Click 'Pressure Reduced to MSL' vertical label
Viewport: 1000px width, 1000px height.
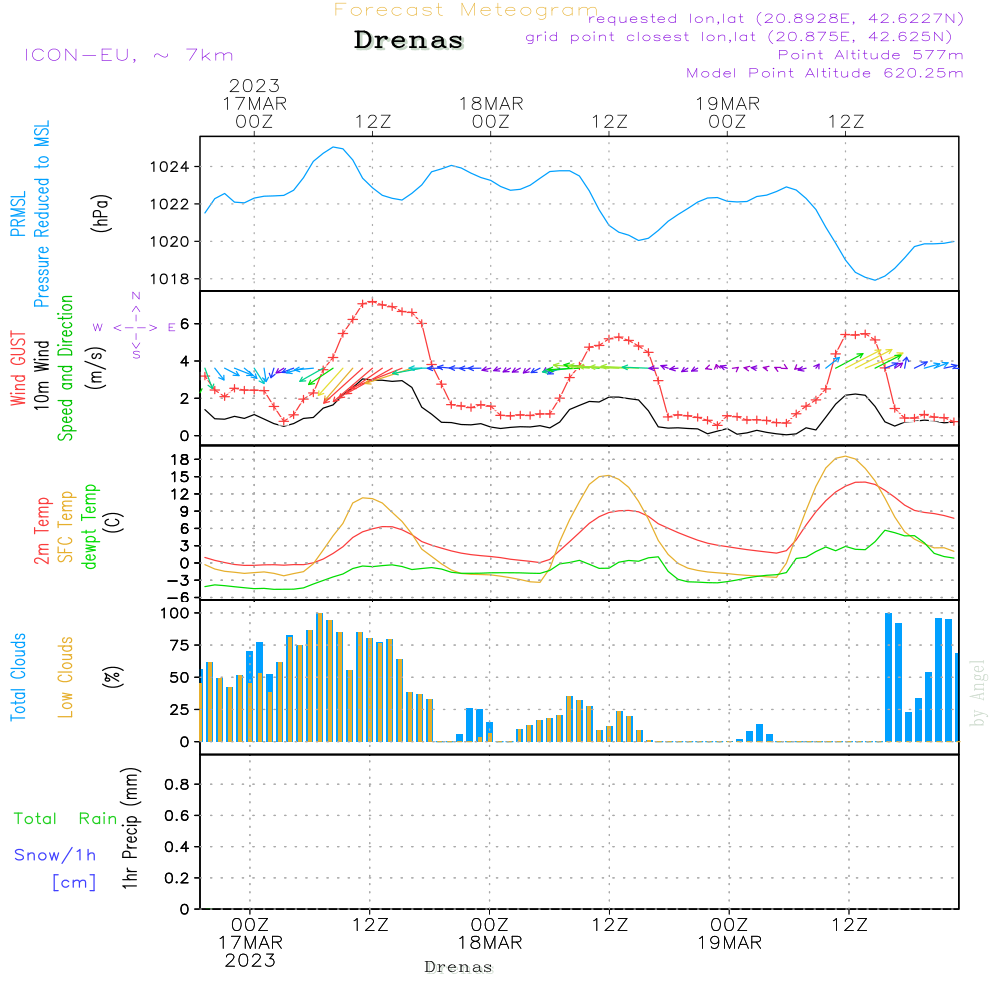click(x=41, y=214)
